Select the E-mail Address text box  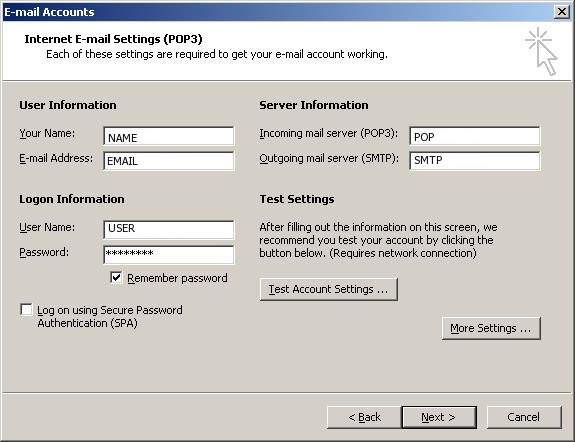(169, 161)
